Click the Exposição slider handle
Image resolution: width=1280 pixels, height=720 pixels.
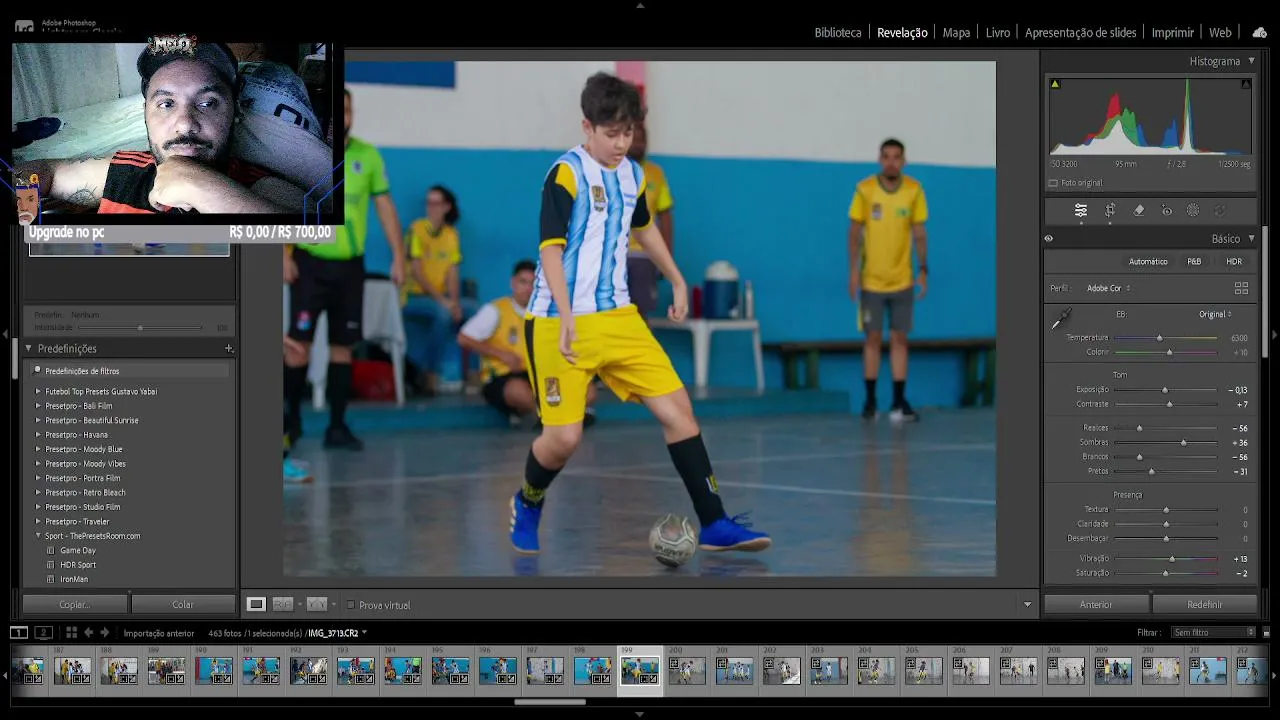(x=1164, y=390)
